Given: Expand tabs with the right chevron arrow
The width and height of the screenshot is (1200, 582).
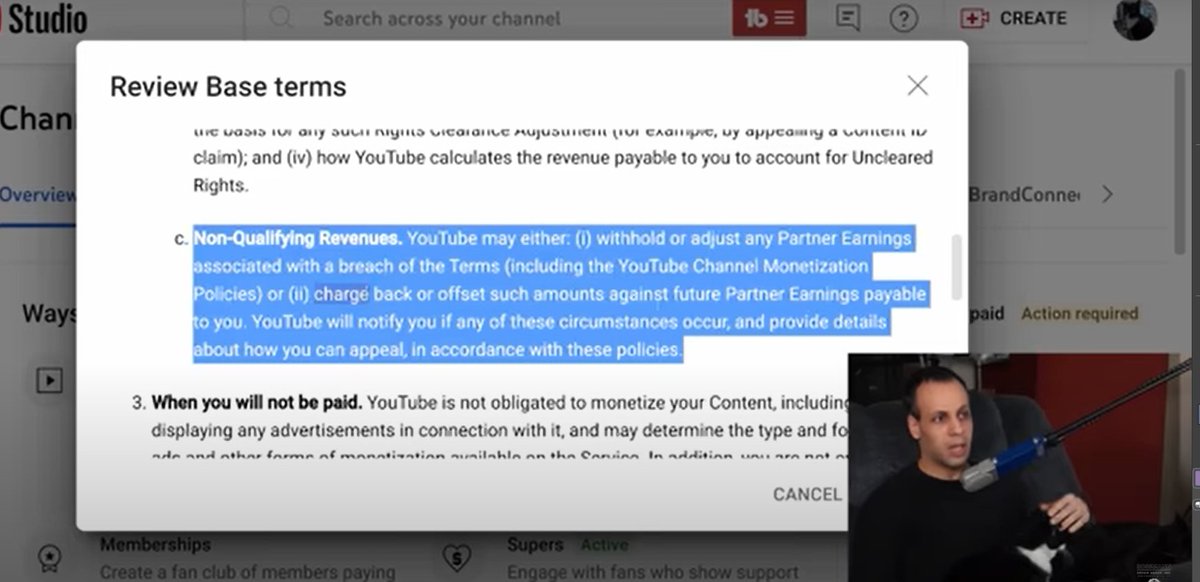Looking at the screenshot, I should coord(1107,195).
